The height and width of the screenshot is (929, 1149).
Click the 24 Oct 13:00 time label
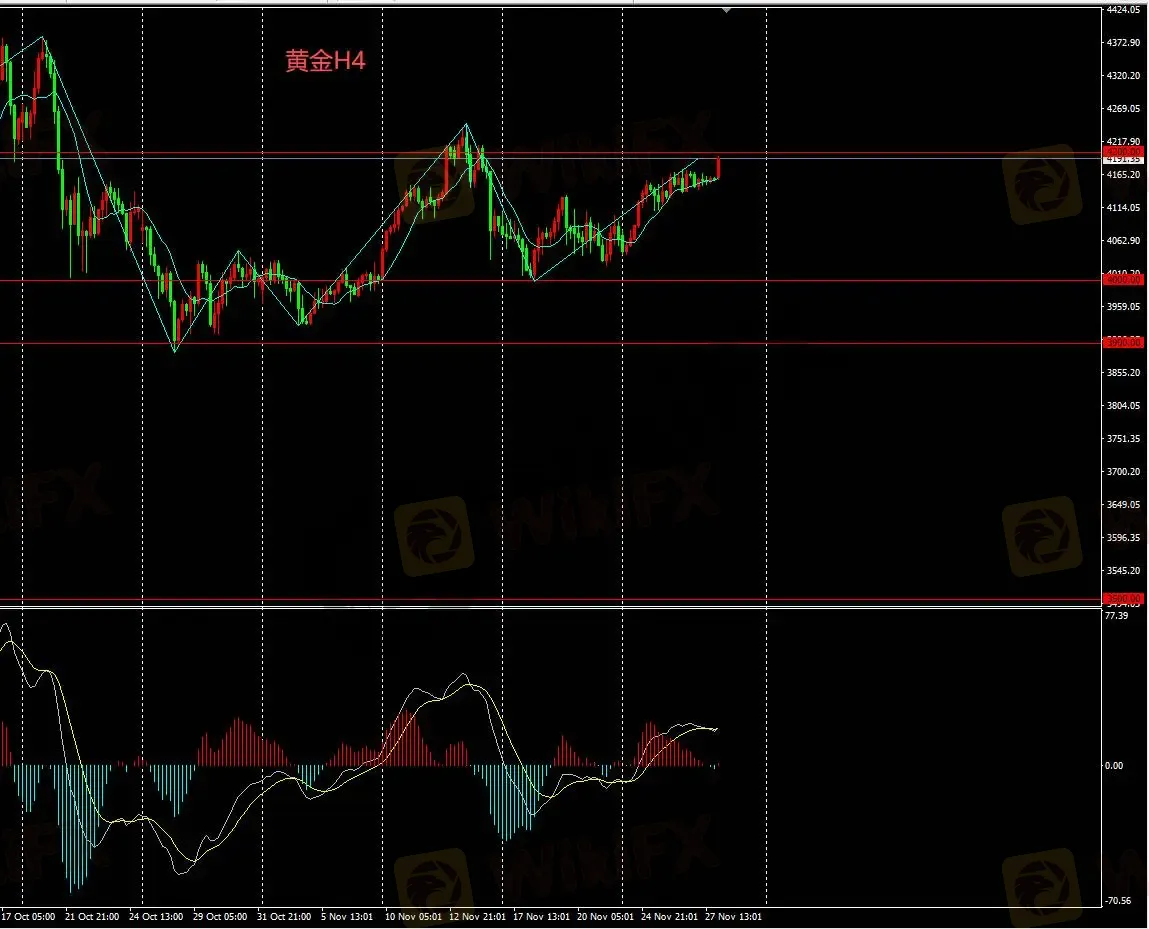pos(156,917)
